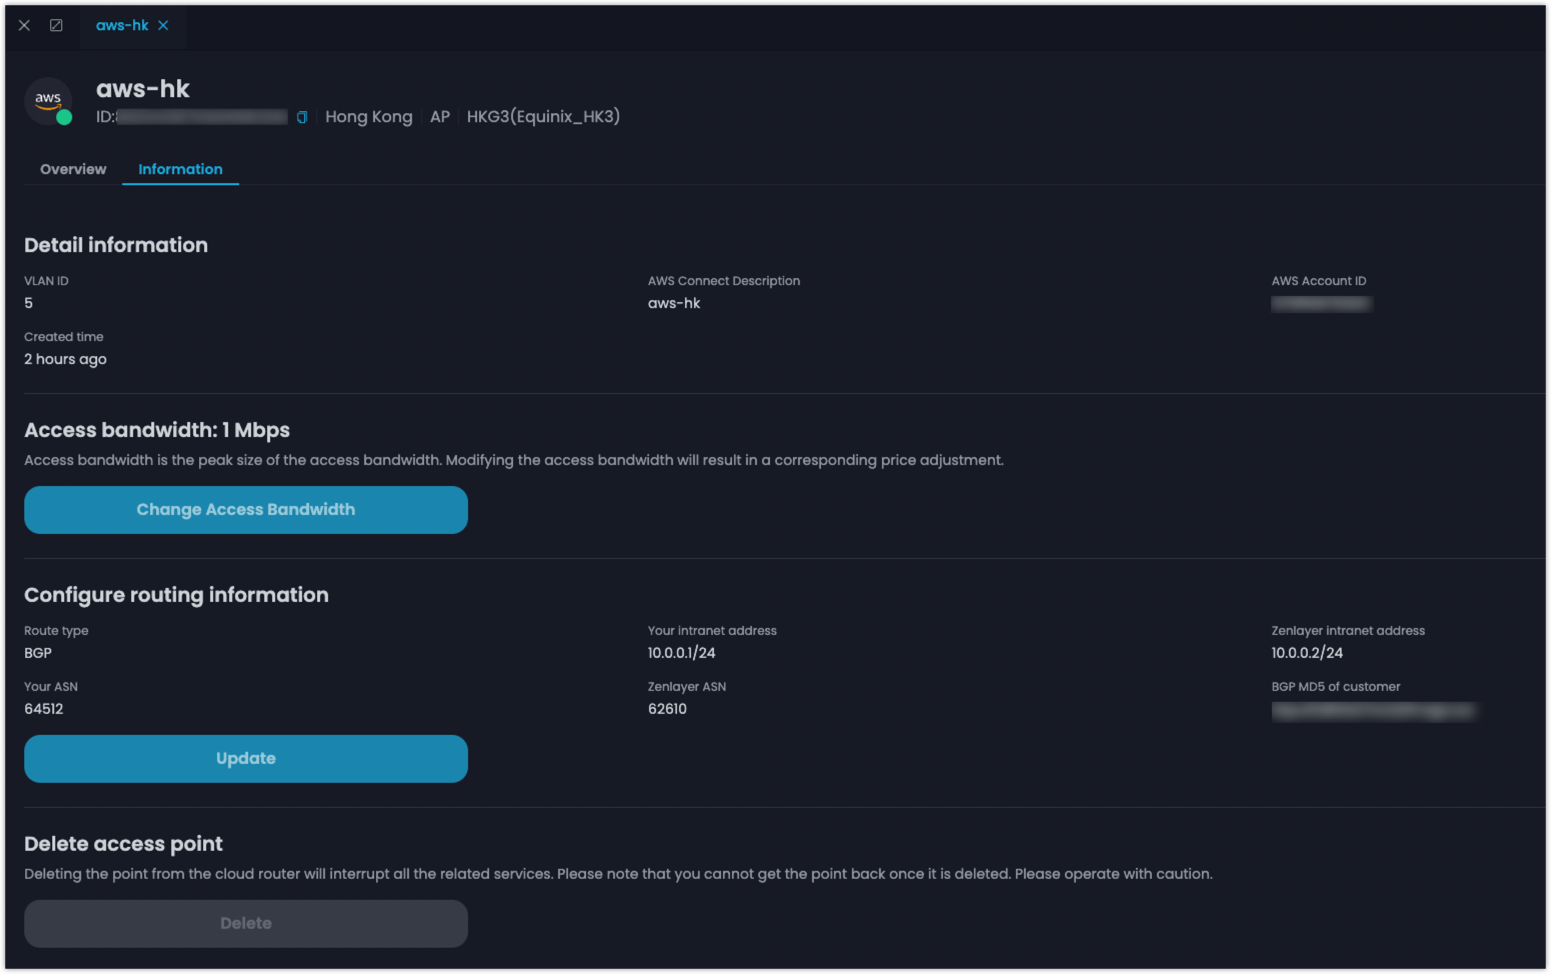Copy the access point ID
The width and height of the screenshot is (1551, 974).
pos(302,117)
